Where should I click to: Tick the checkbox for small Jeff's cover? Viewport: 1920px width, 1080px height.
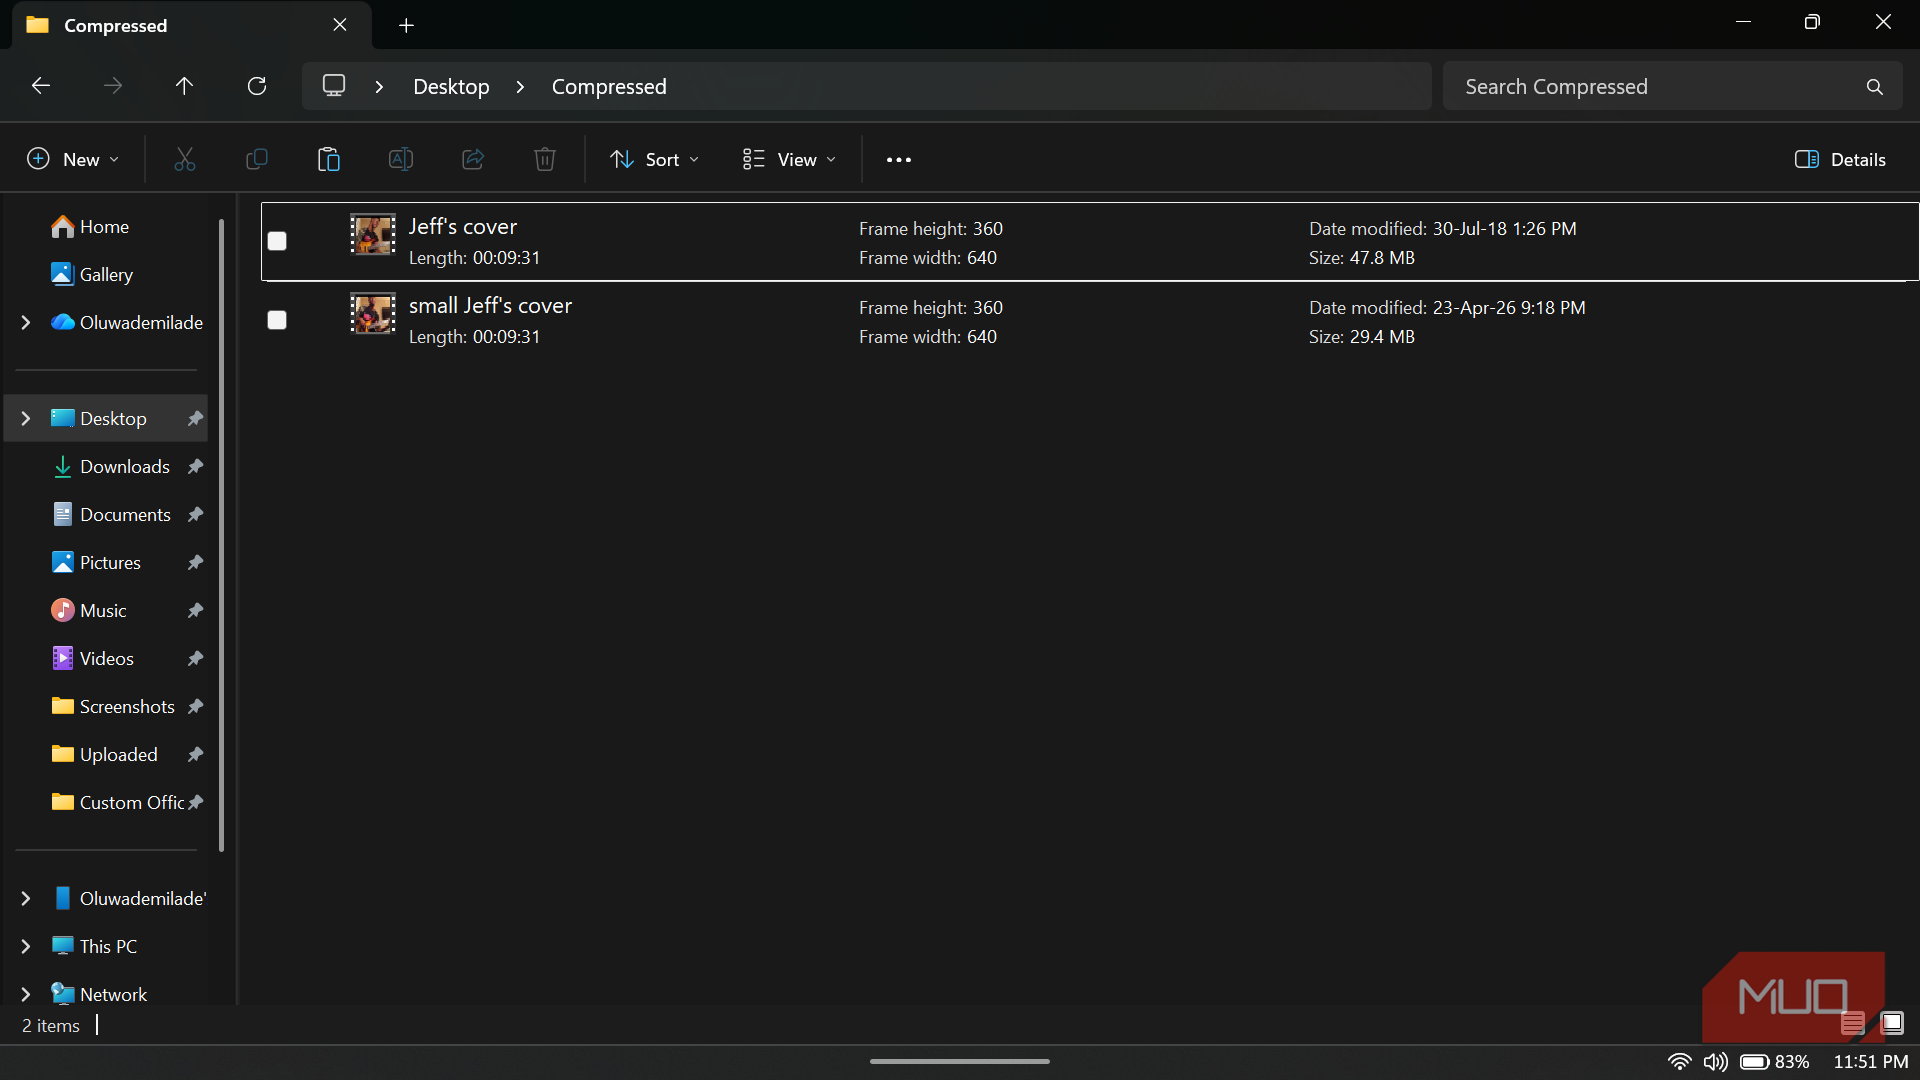[277, 320]
